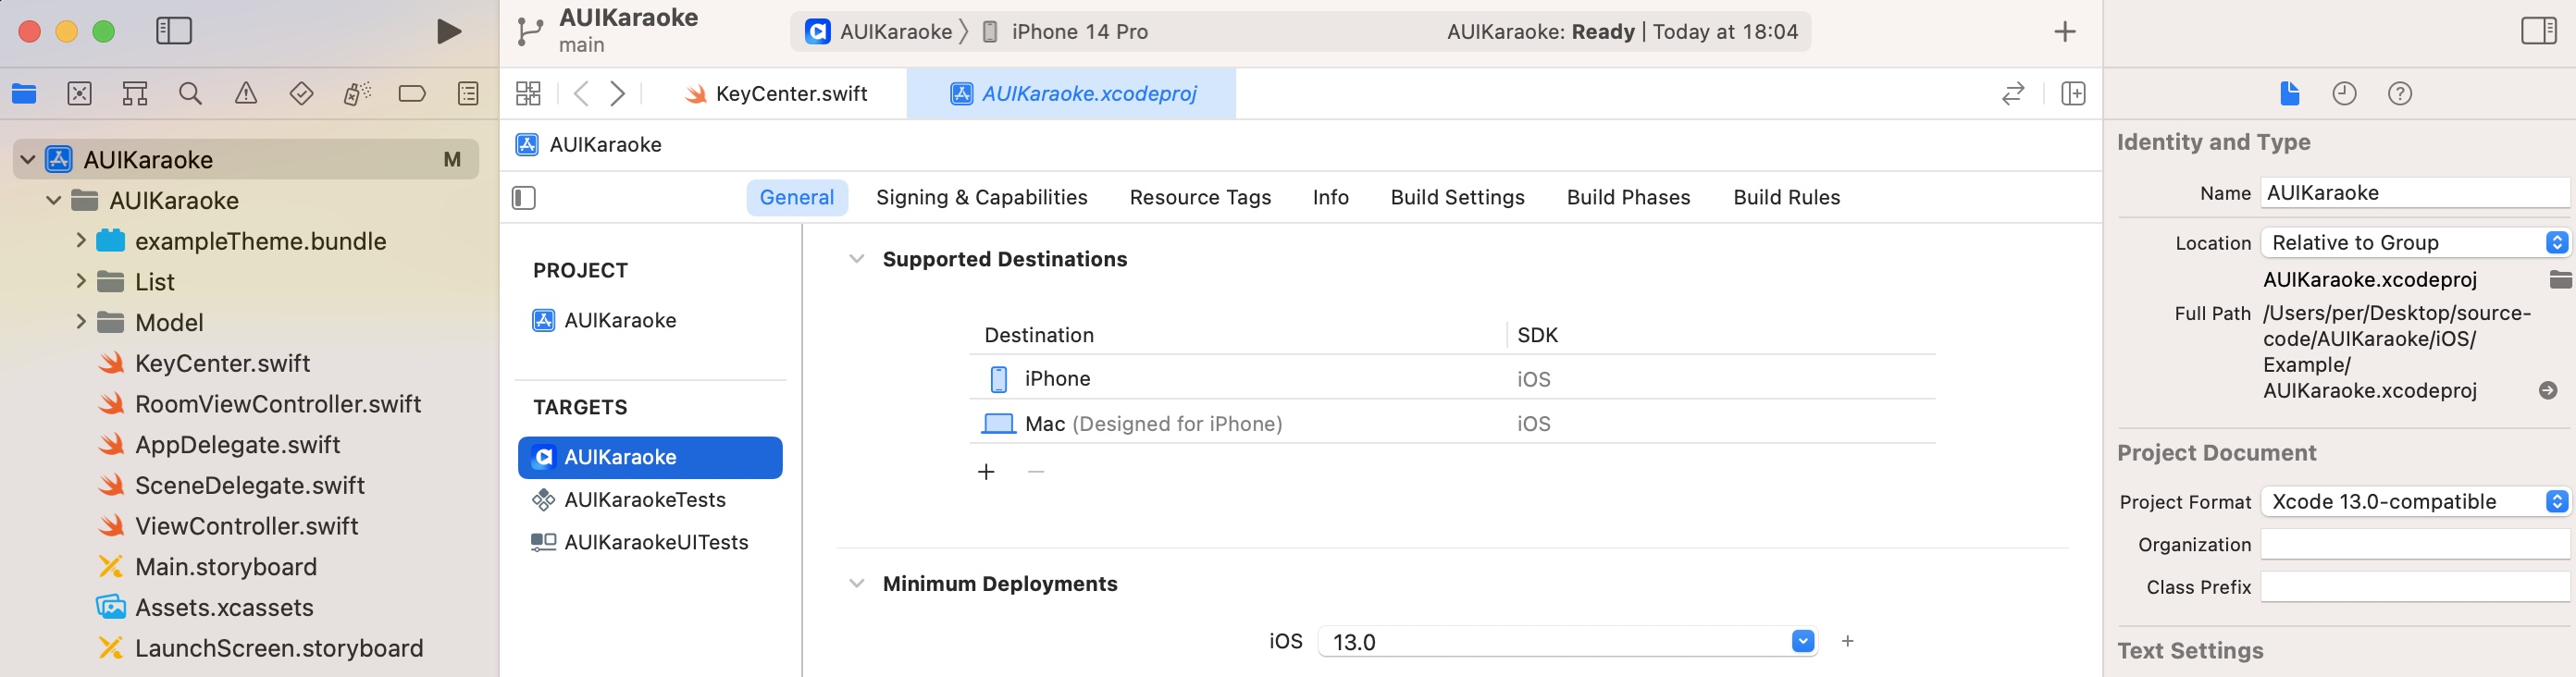The image size is (2576, 677).
Task: Open the KeyCenter.swift editor tab
Action: coord(775,94)
